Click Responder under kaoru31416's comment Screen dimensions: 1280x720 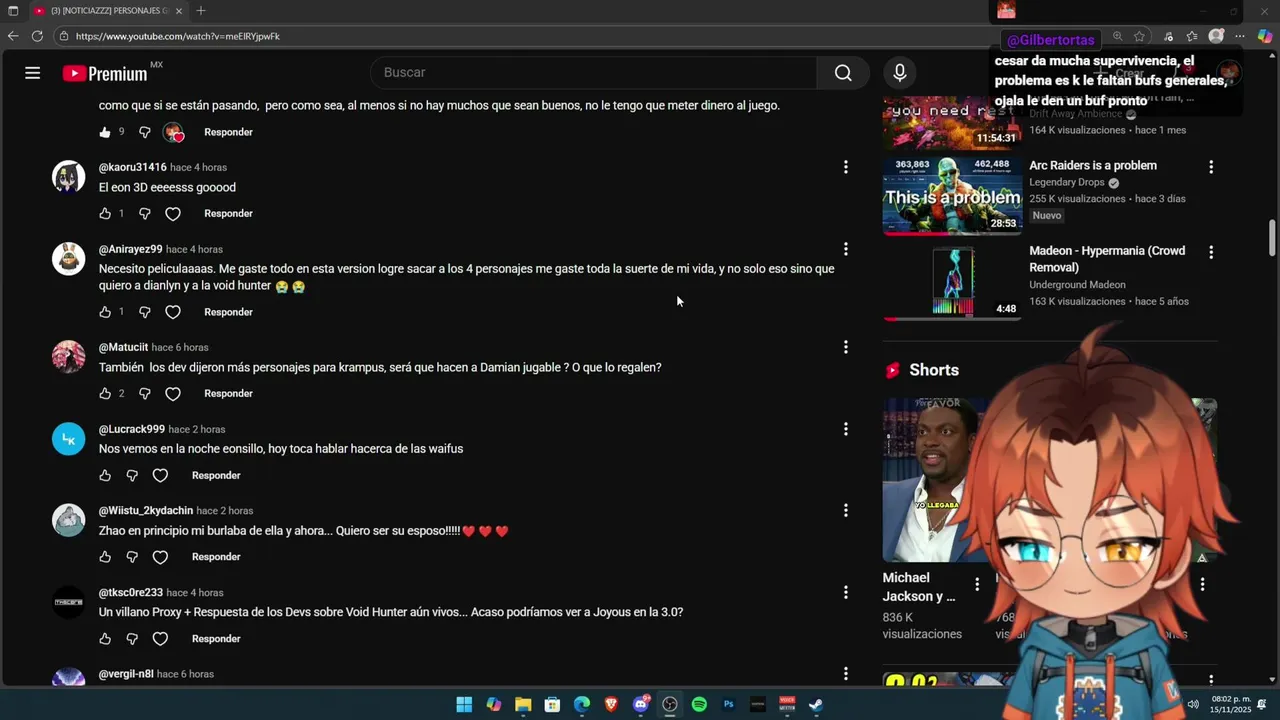(228, 214)
